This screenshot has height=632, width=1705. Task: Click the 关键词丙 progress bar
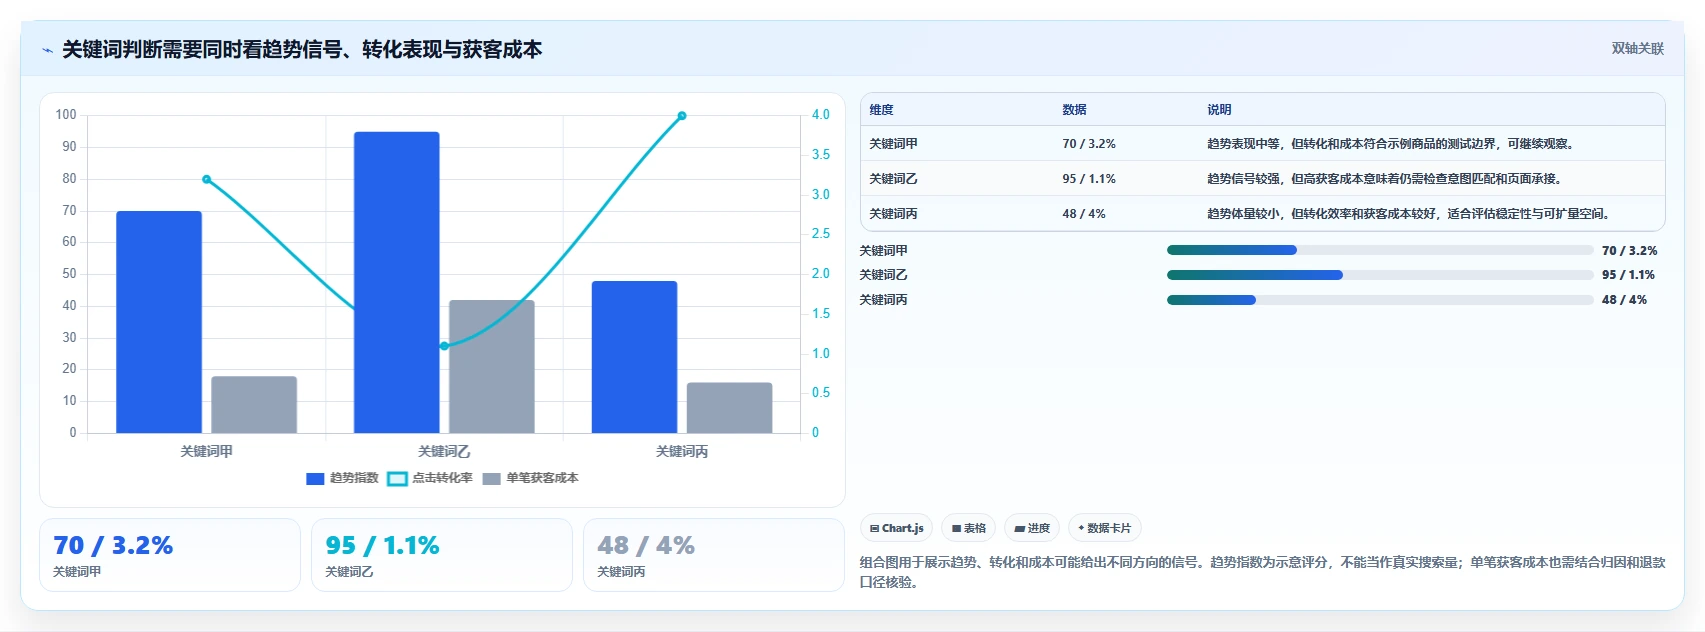click(1380, 300)
